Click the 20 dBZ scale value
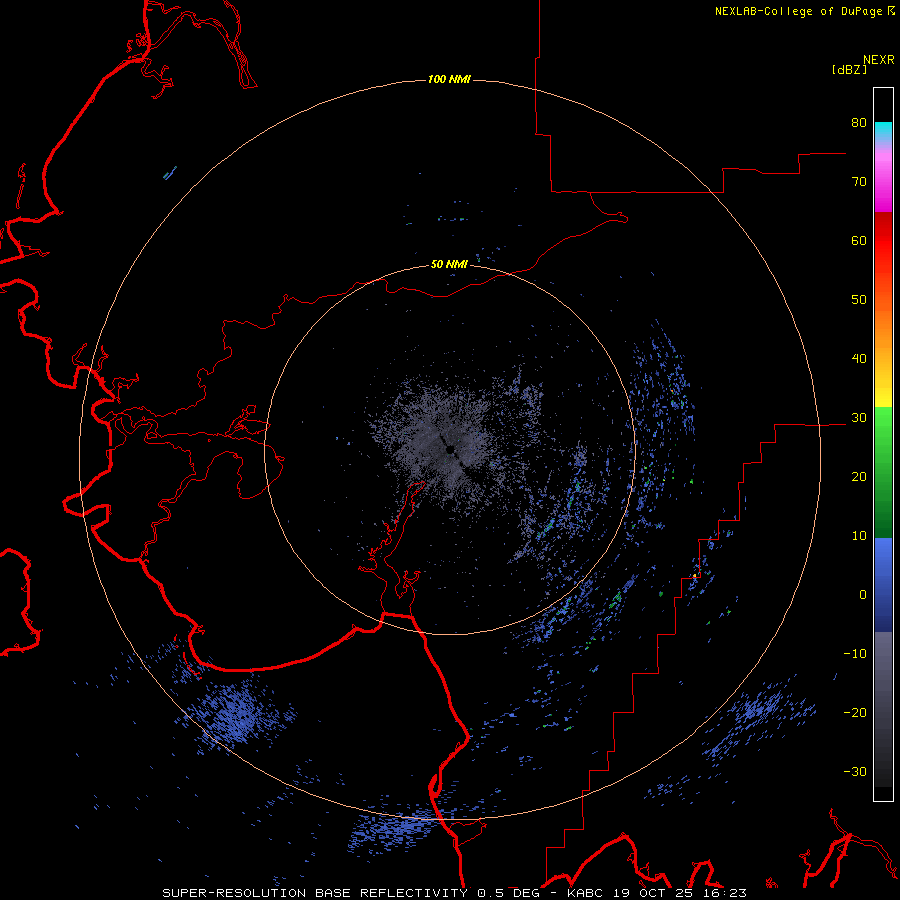Image resolution: width=900 pixels, height=900 pixels. tap(859, 477)
